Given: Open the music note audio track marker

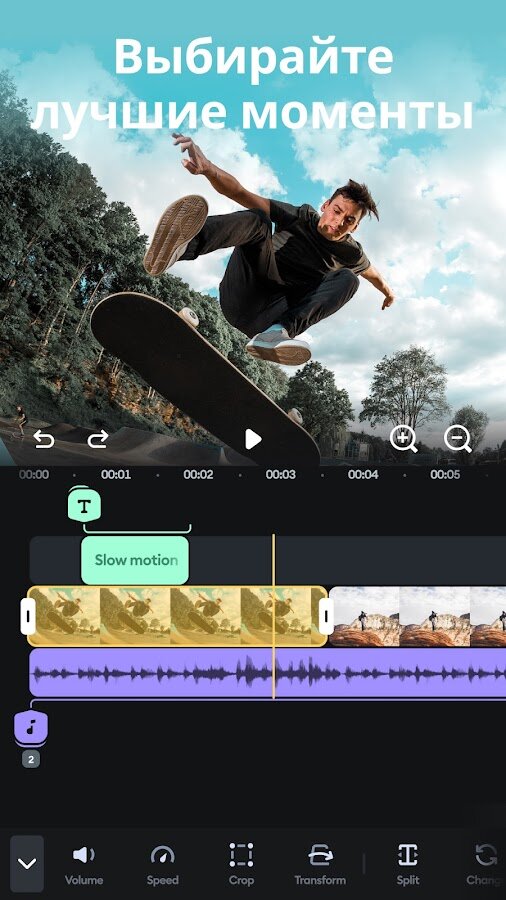Looking at the screenshot, I should (31, 728).
